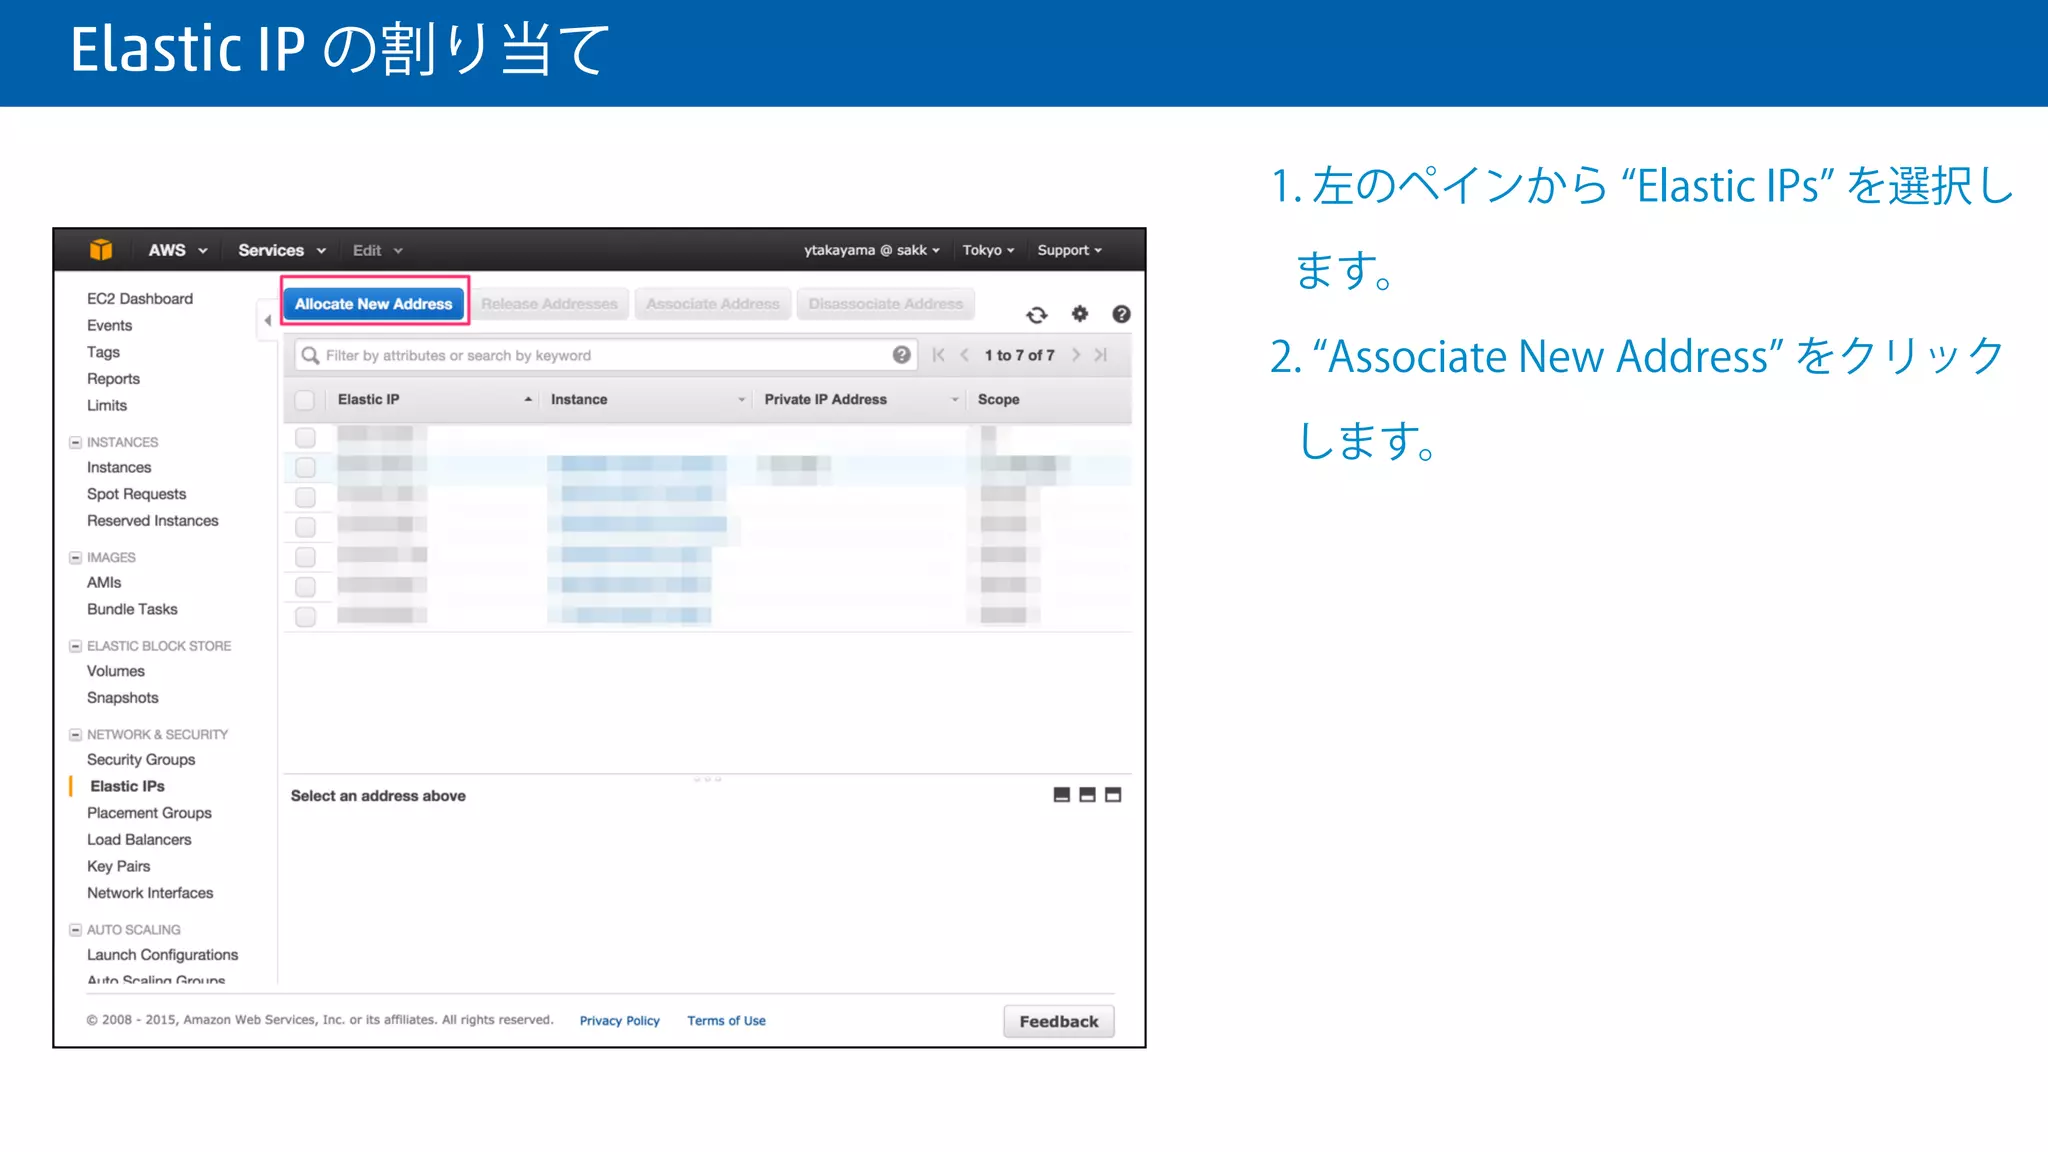This screenshot has width=2048, height=1152.
Task: Open the Support dropdown menu
Action: [x=1069, y=250]
